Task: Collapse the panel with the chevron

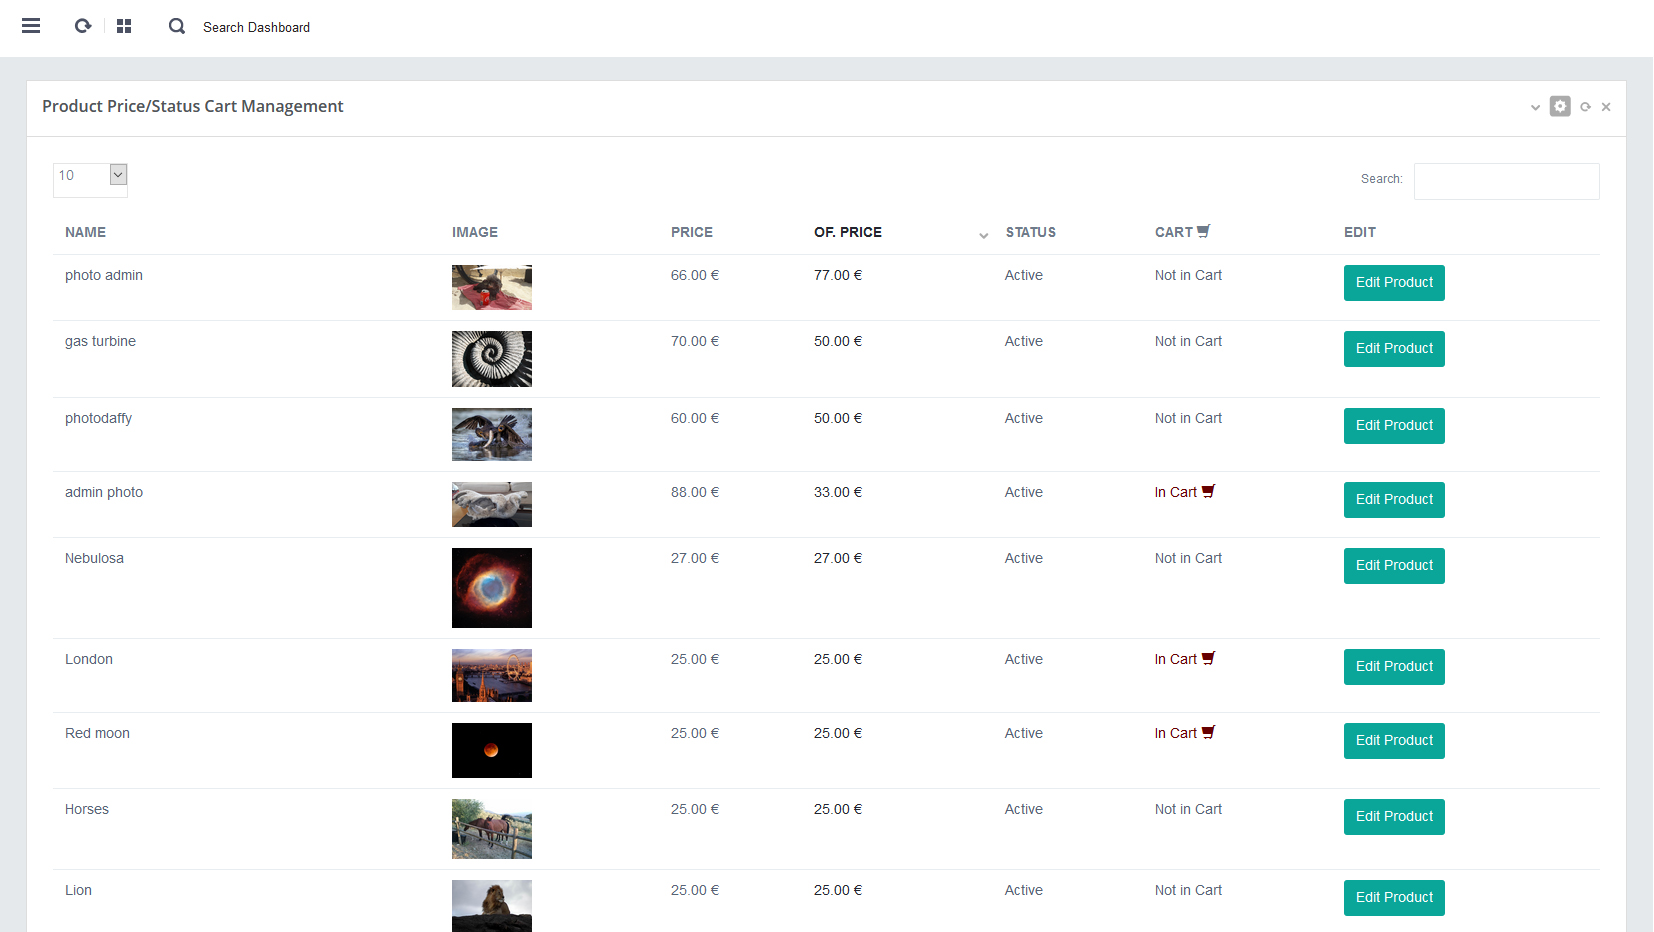Action: coord(1535,107)
